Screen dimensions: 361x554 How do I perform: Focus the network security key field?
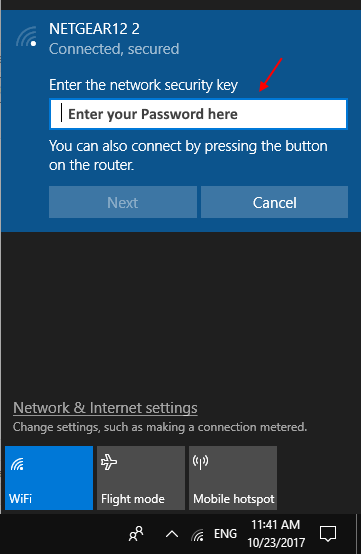point(198,114)
